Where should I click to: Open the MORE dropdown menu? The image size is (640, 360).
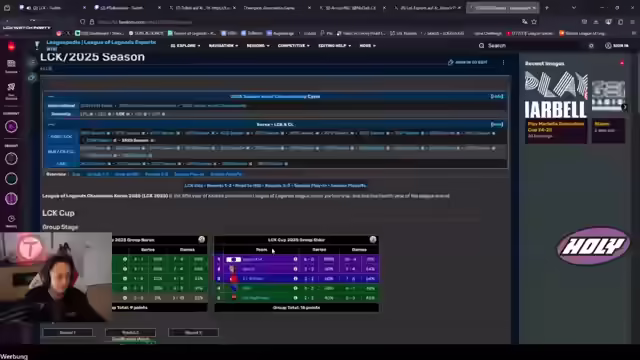coord(367,46)
